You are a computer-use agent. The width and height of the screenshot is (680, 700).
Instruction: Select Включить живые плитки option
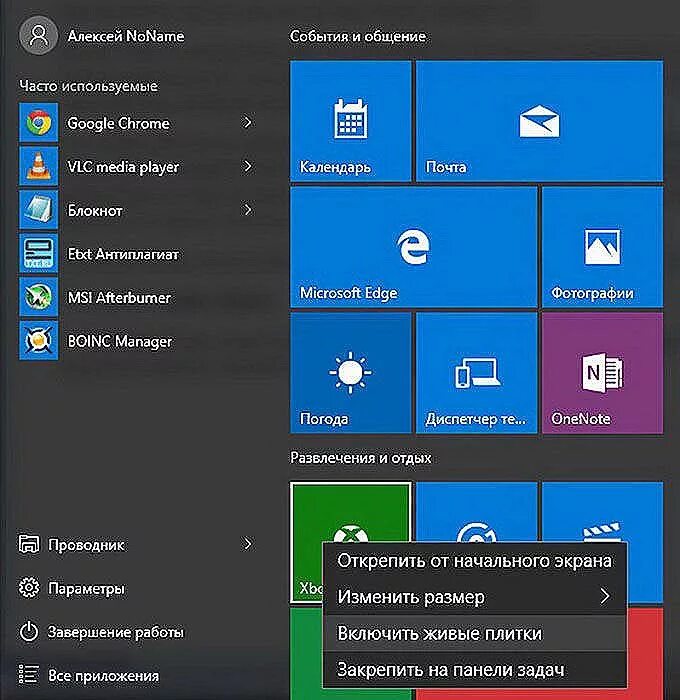click(474, 633)
